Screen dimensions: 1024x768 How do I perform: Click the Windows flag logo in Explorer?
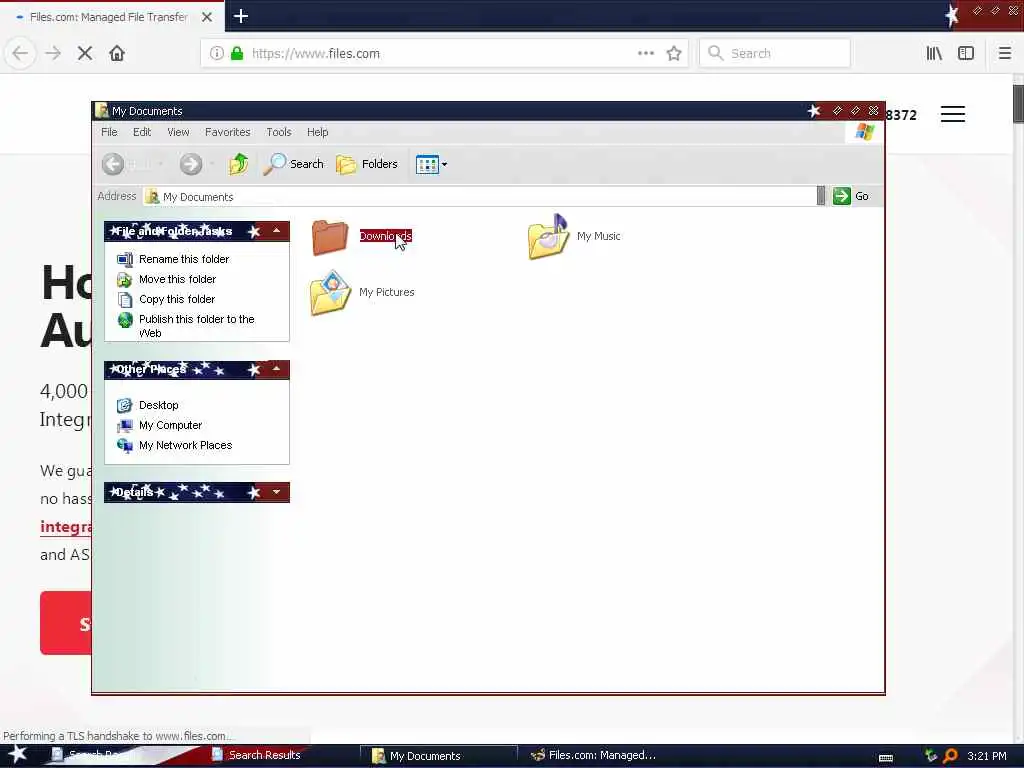pos(865,132)
